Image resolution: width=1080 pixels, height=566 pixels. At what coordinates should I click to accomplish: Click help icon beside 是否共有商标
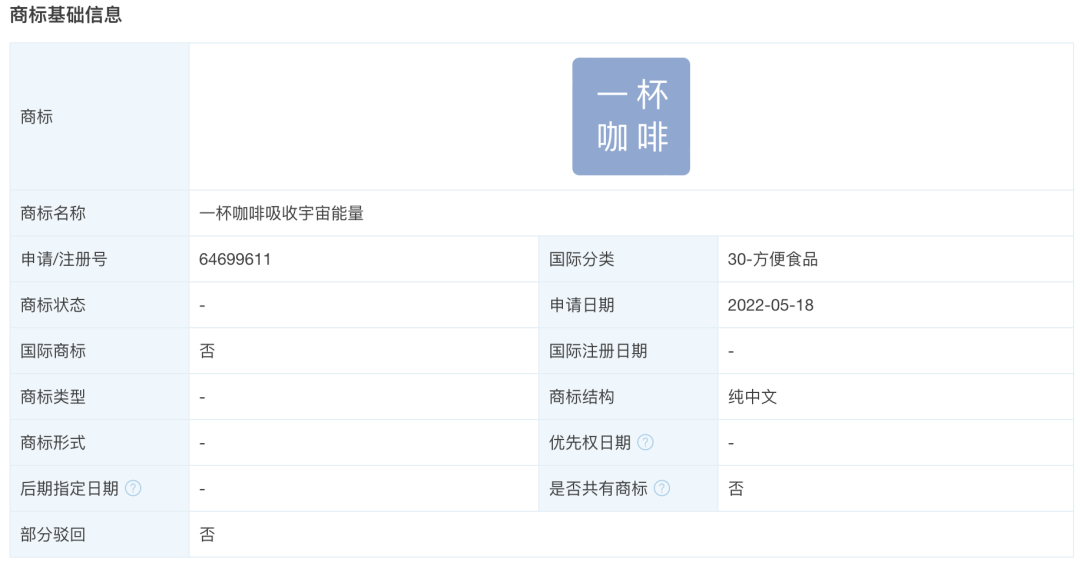tap(661, 488)
